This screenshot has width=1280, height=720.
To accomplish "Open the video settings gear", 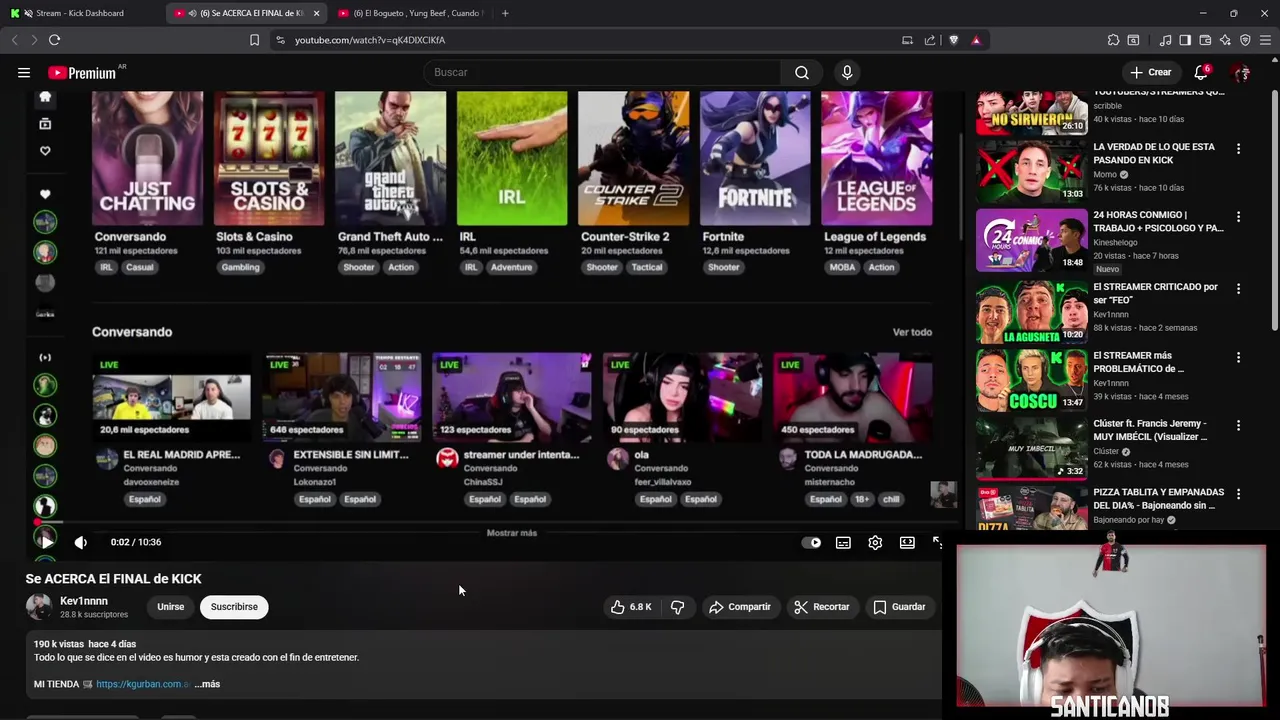I will pos(875,542).
